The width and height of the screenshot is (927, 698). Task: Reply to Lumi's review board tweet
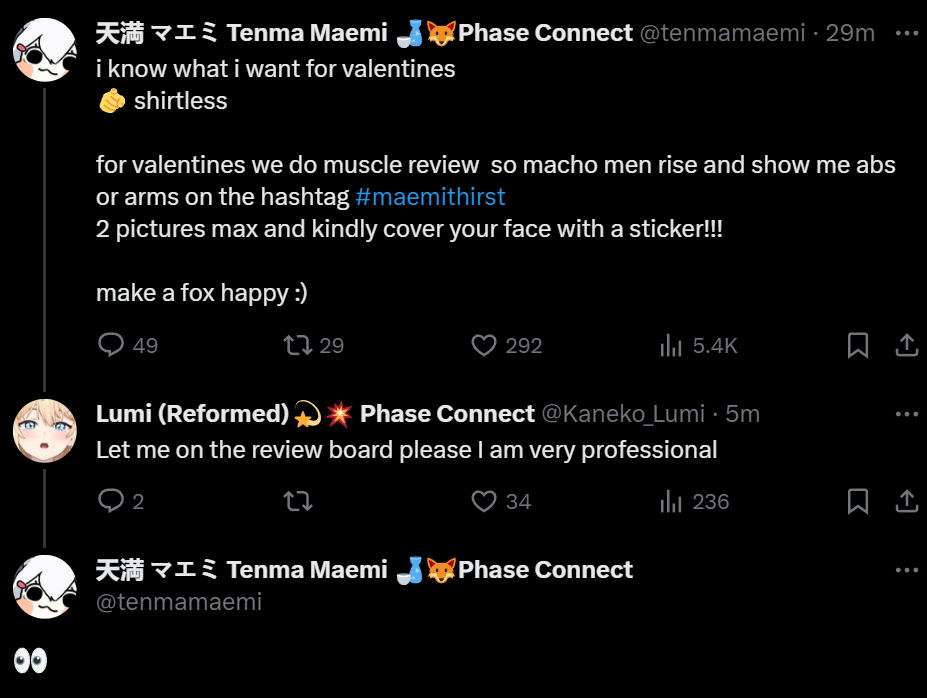(x=111, y=501)
